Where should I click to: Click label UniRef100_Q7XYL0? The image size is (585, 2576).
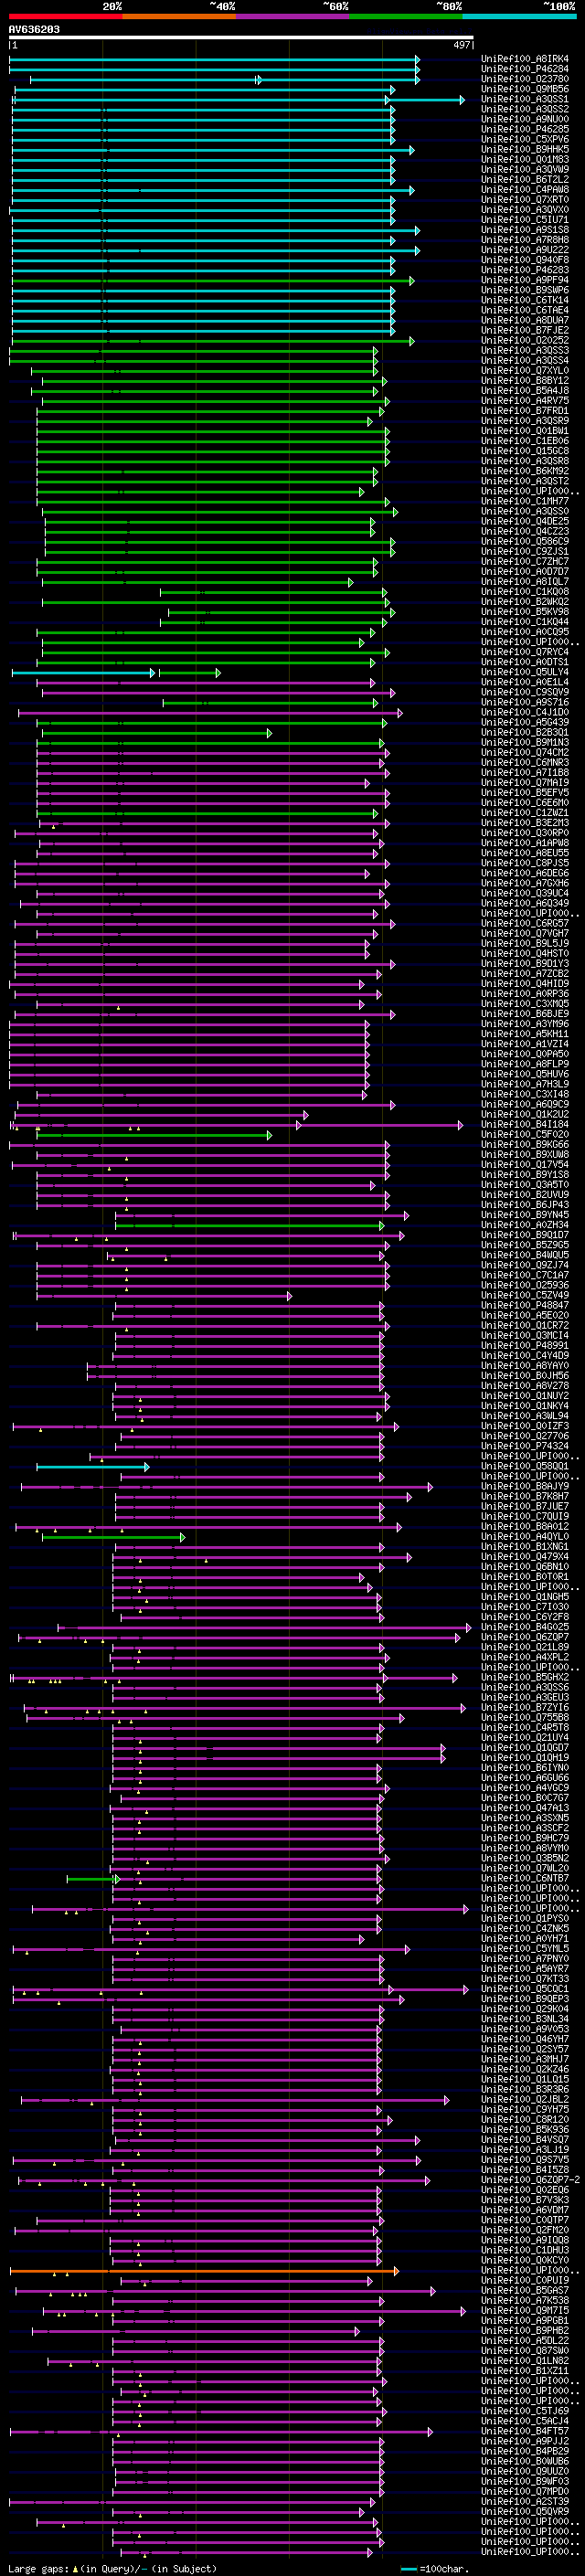525,371
